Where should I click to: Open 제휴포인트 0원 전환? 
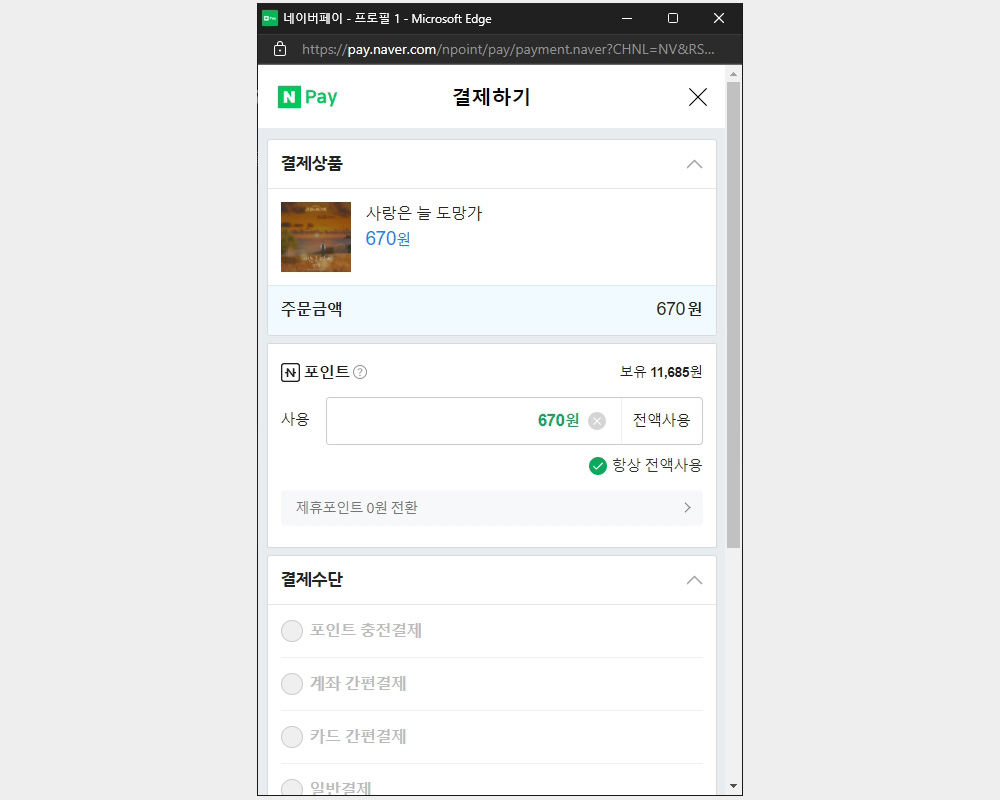pos(492,508)
